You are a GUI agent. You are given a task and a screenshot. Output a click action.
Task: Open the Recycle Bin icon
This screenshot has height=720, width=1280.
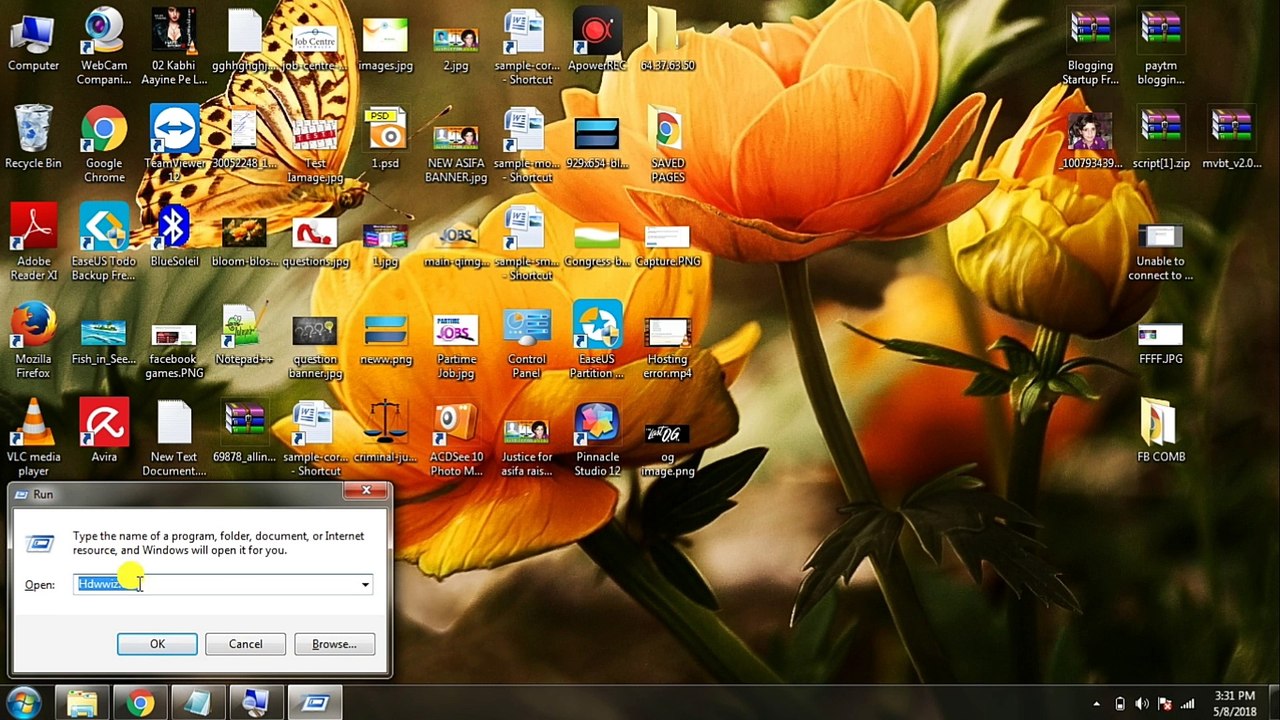point(33,137)
